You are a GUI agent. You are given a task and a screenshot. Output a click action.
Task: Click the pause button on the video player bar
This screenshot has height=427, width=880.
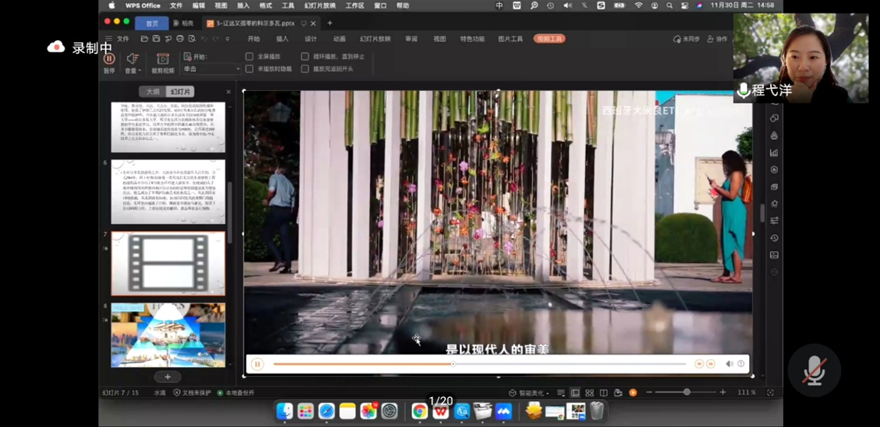point(257,364)
